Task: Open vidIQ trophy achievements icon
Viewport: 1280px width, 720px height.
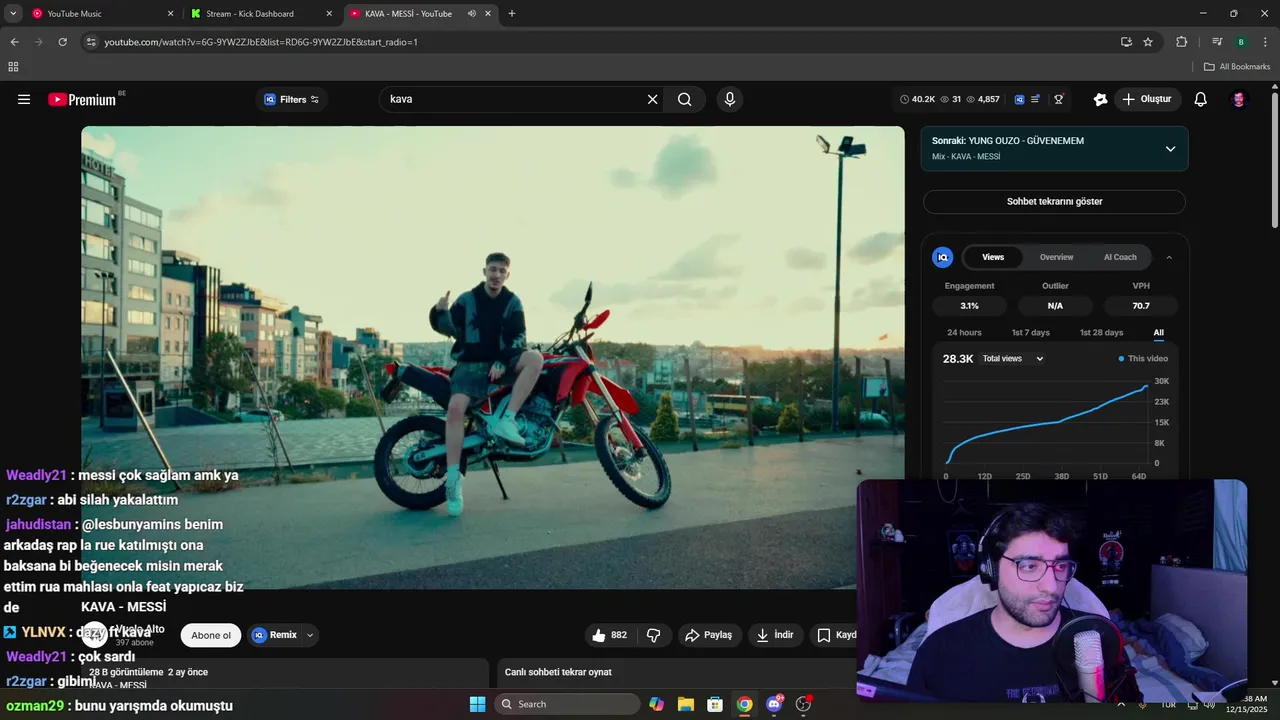Action: 1059,99
